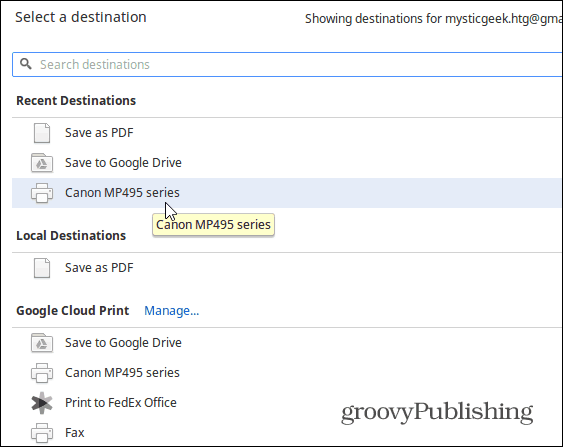This screenshot has width=563, height=447.
Task: Choose Save to Google Drive in Recent Destinations
Action: point(123,163)
